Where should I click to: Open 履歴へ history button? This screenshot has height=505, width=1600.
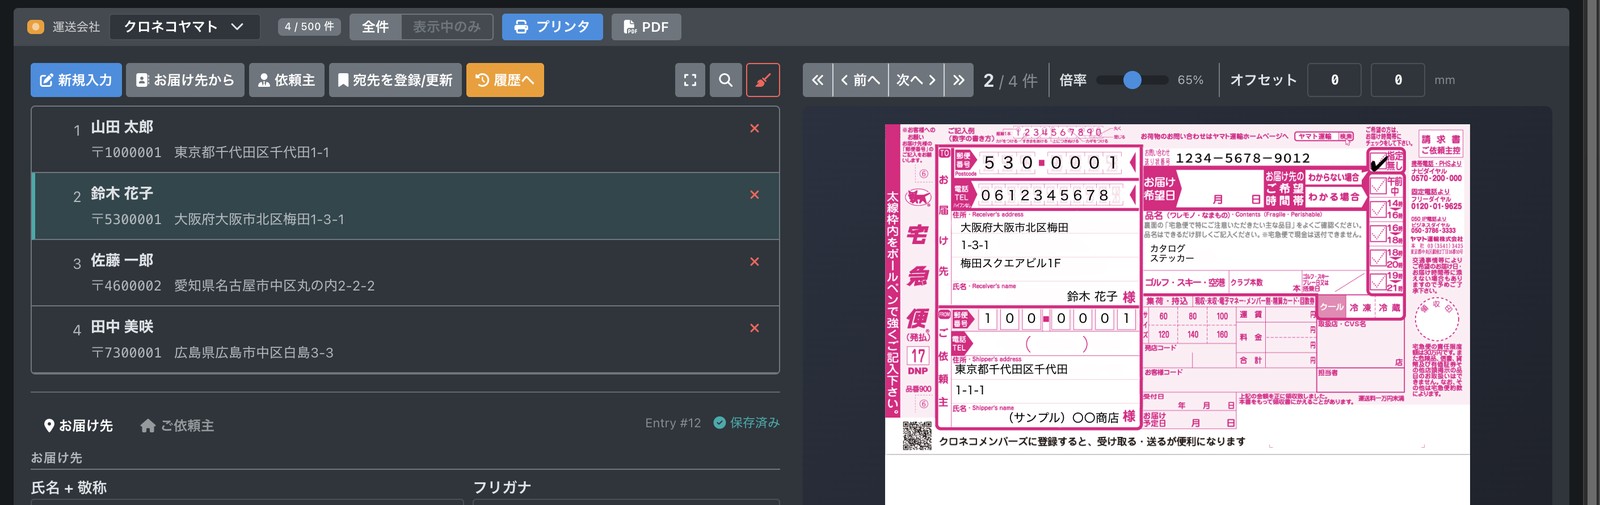click(x=505, y=80)
